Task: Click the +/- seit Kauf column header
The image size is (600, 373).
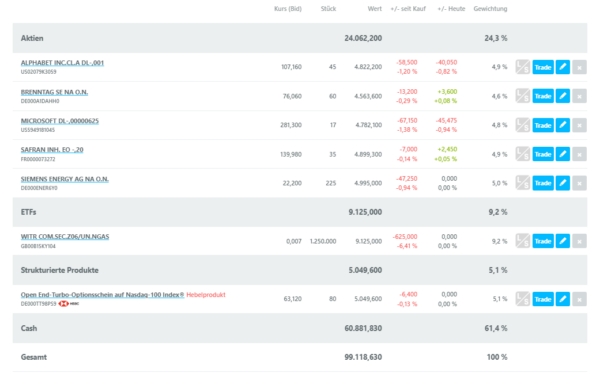Action: pyautogui.click(x=408, y=9)
